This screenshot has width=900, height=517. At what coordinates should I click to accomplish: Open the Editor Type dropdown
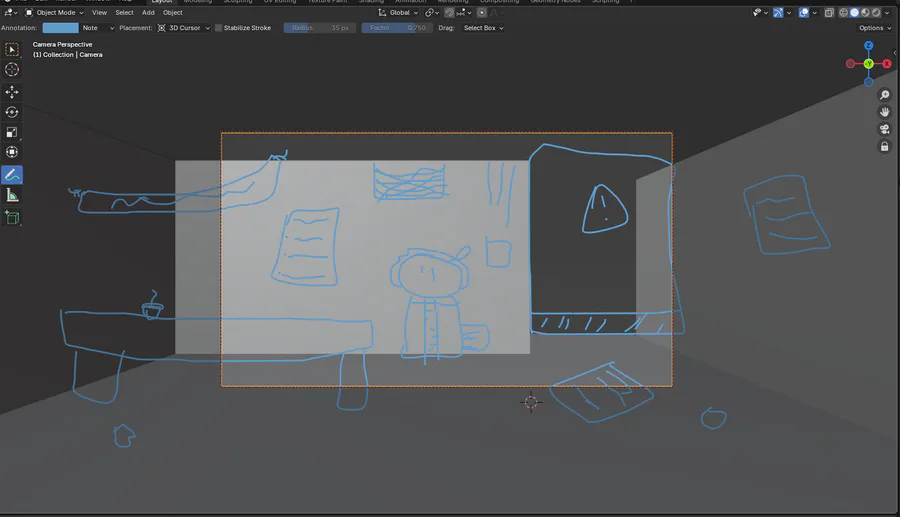click(x=10, y=13)
